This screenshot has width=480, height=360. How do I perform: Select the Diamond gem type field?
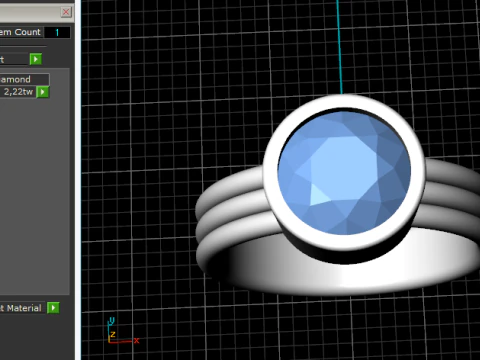click(25, 79)
